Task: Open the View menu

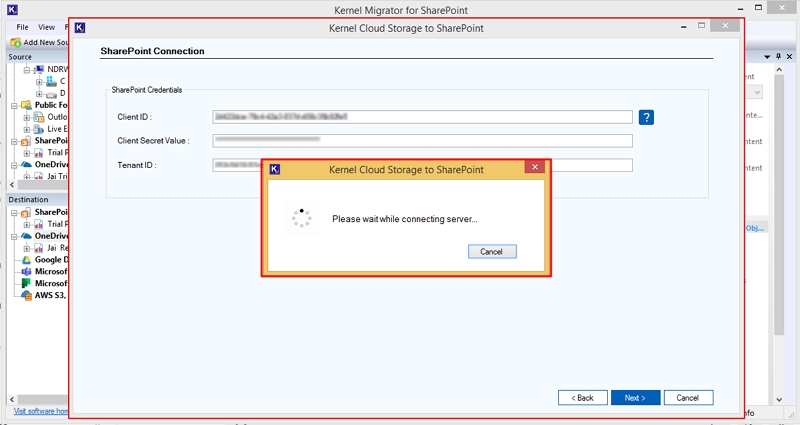Action: 46,27
